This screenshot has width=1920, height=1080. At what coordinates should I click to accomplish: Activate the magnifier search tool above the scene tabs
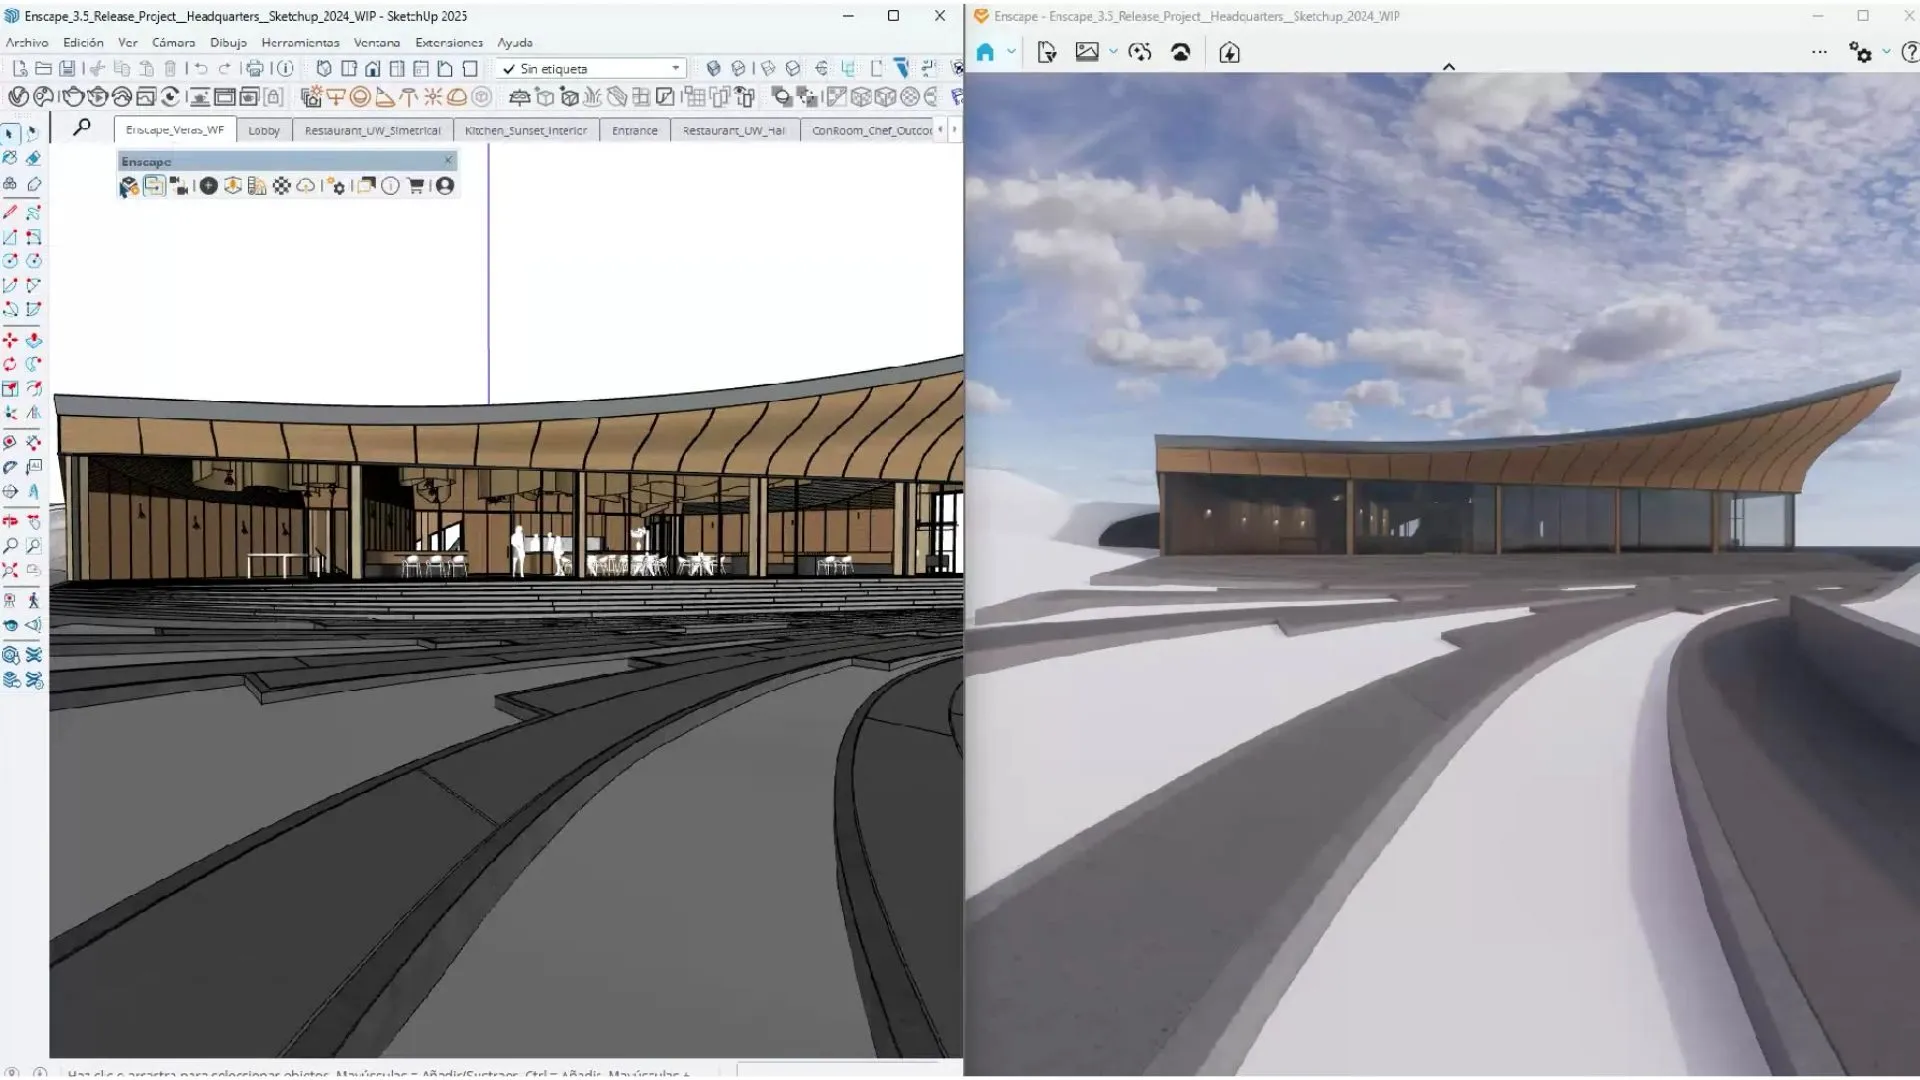tap(82, 129)
